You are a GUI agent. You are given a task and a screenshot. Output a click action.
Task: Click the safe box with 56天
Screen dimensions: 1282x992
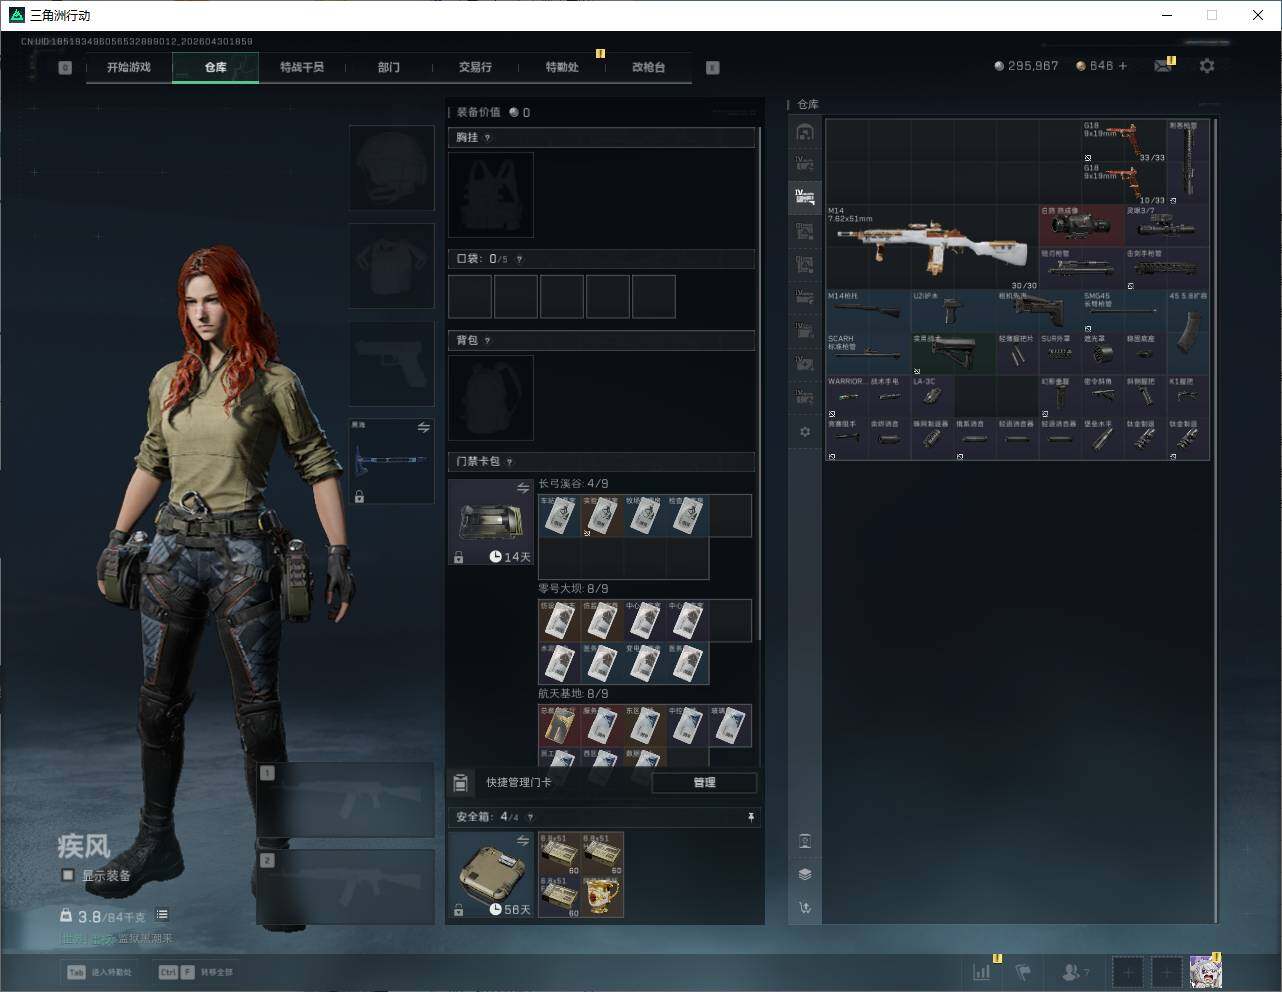tap(491, 875)
